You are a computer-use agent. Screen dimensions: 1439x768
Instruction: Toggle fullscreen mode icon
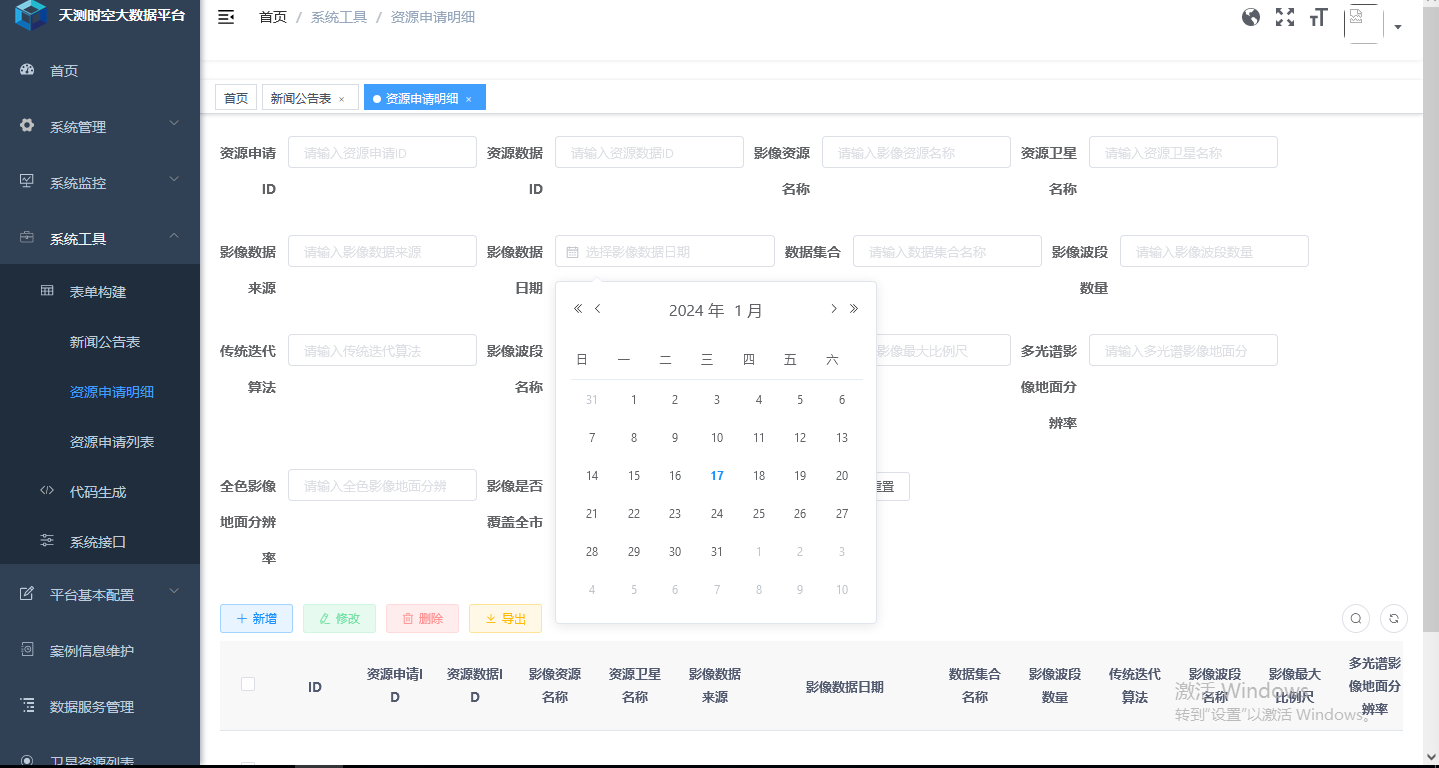pos(1284,17)
